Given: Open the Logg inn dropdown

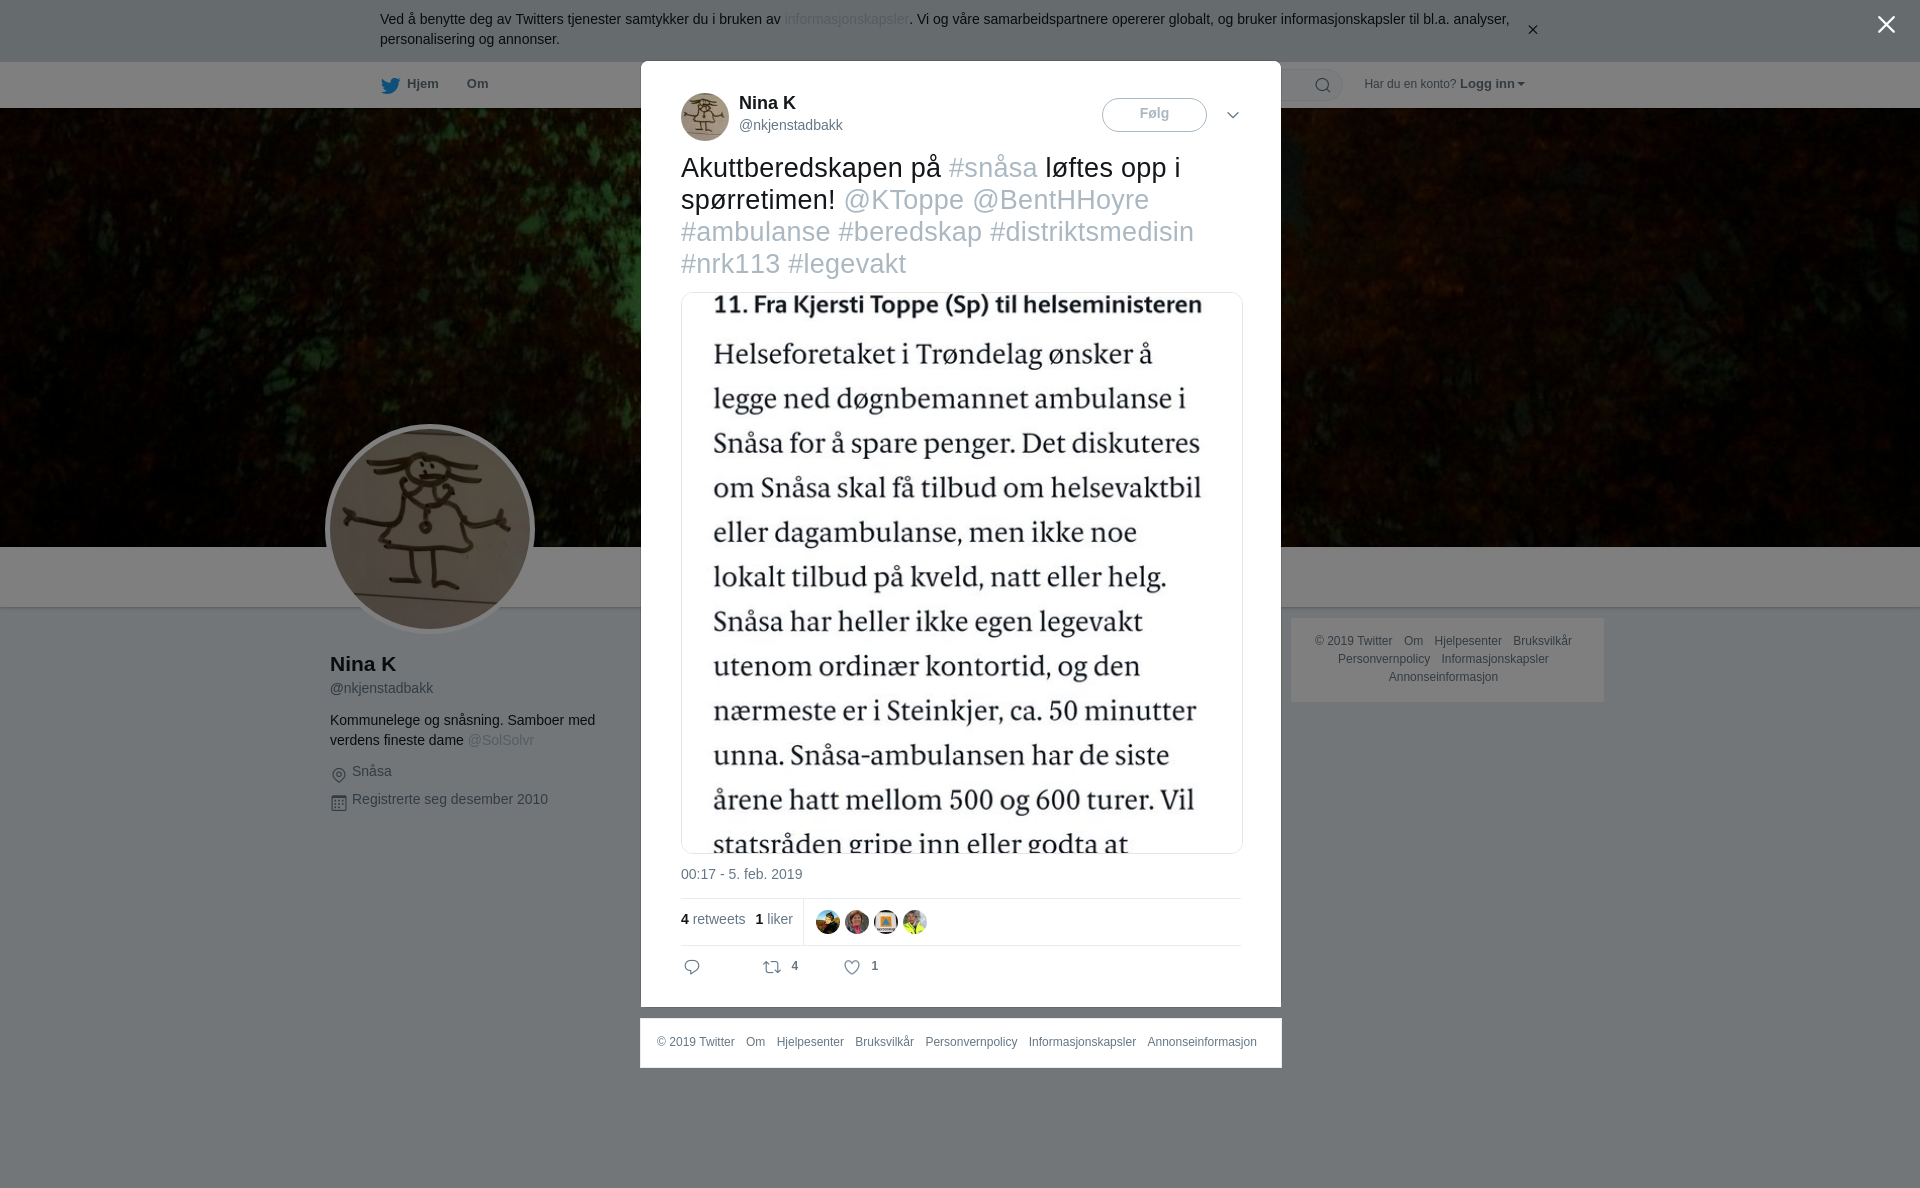Looking at the screenshot, I should 1492,84.
